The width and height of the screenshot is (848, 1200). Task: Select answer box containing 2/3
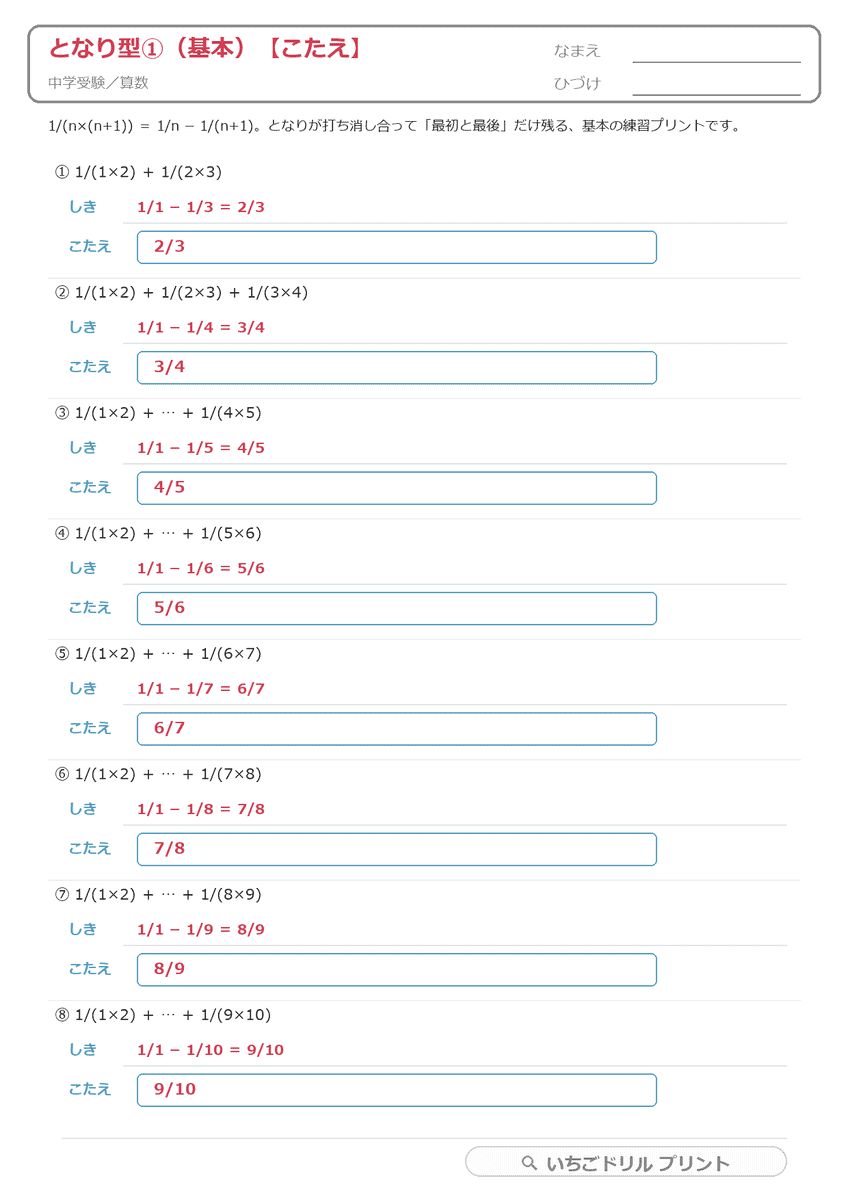[x=397, y=247]
